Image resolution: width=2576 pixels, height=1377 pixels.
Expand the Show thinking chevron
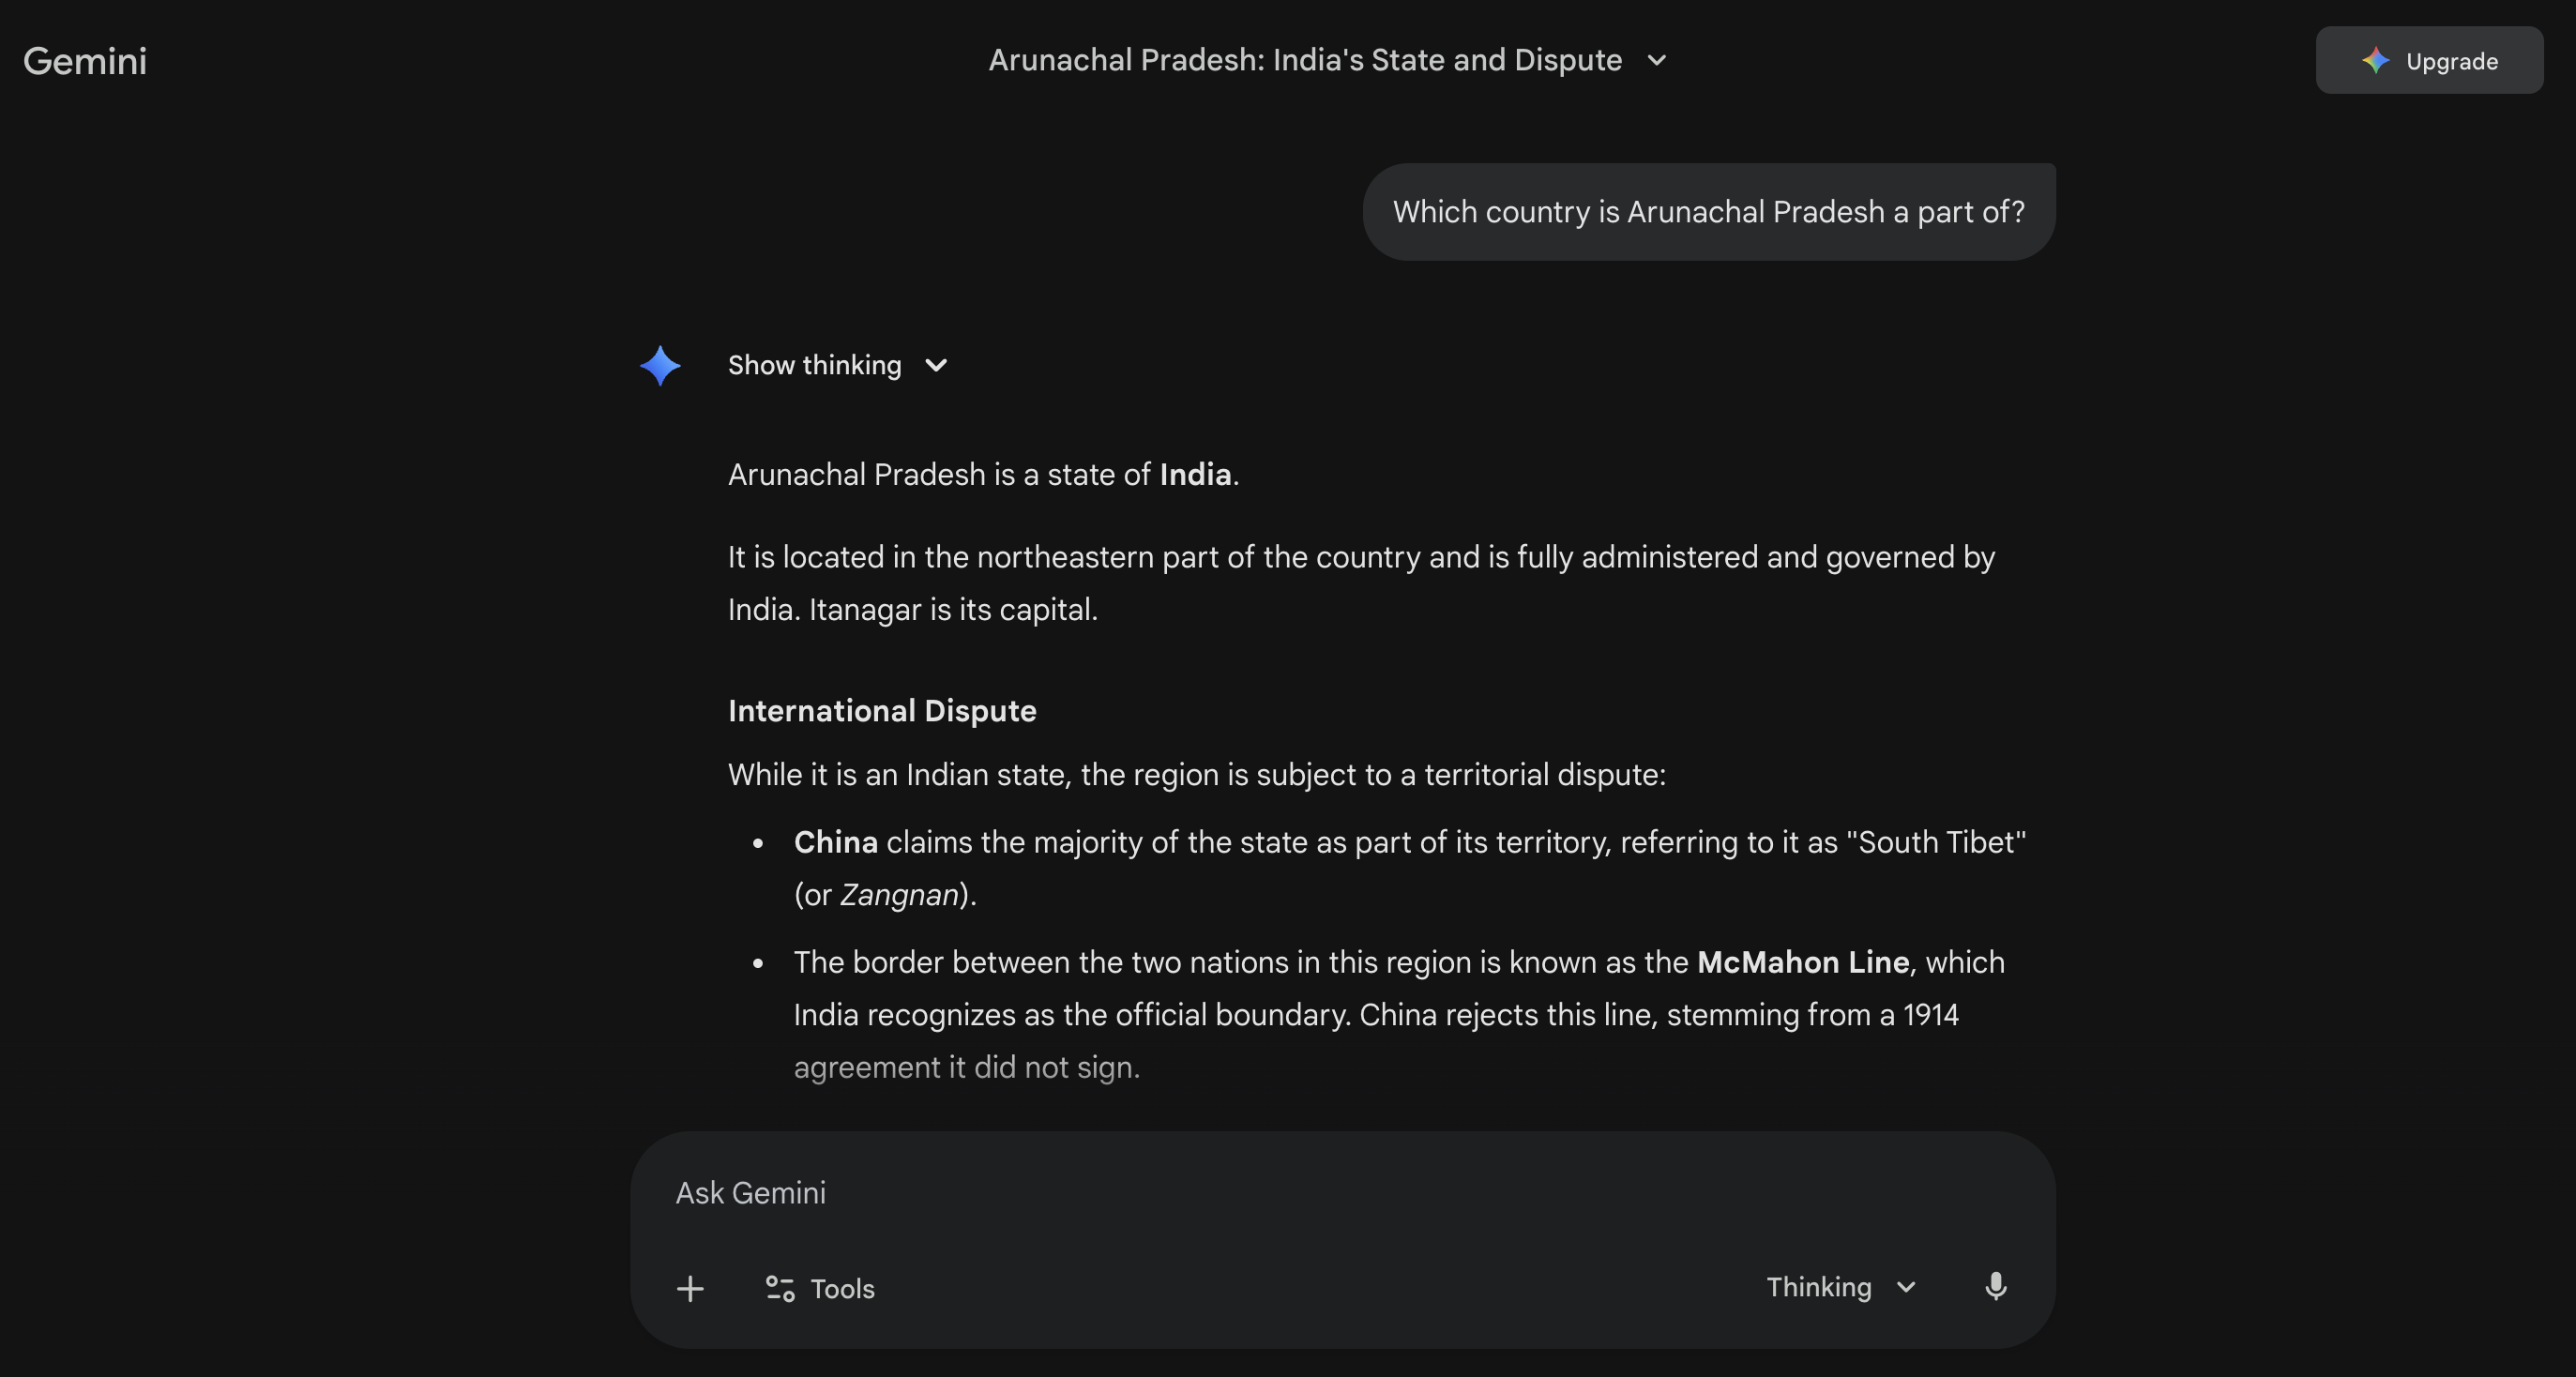pyautogui.click(x=936, y=366)
